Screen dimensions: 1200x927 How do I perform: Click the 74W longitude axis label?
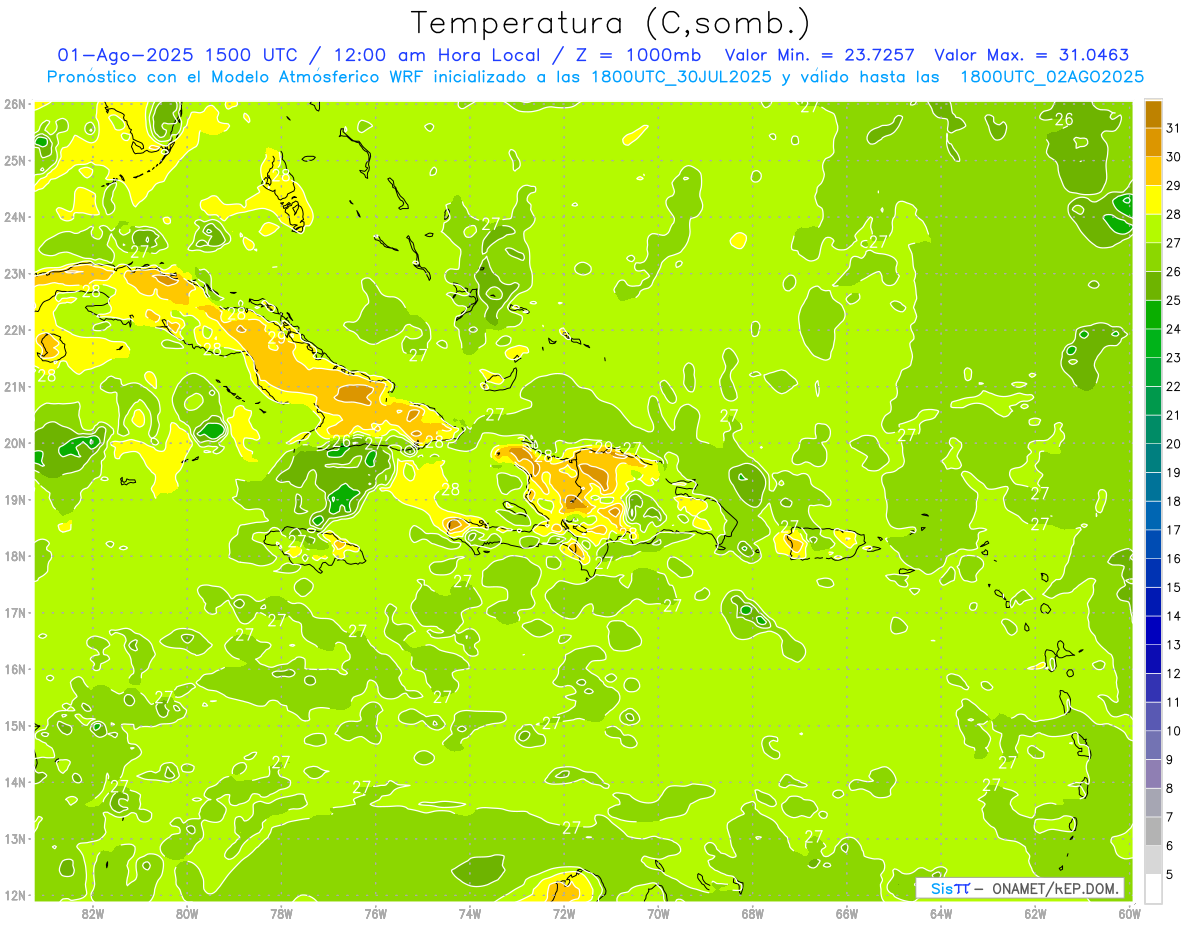pos(470,913)
